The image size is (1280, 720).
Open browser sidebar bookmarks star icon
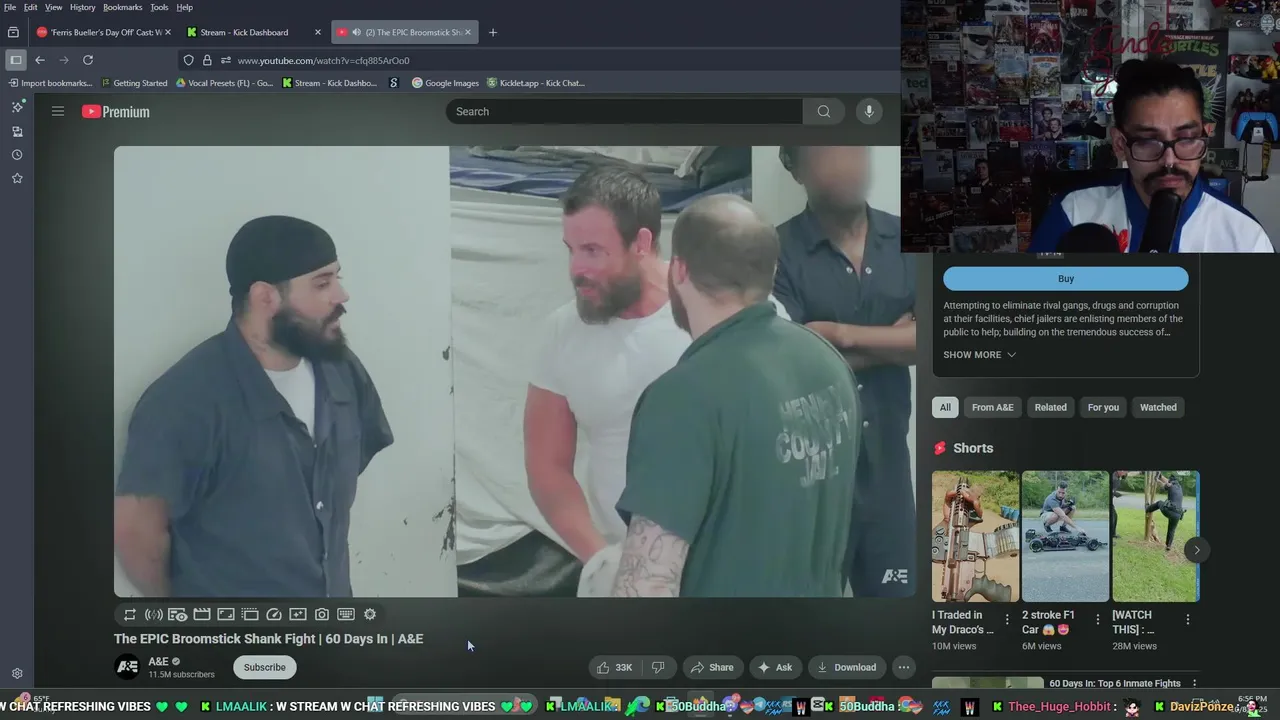17,178
